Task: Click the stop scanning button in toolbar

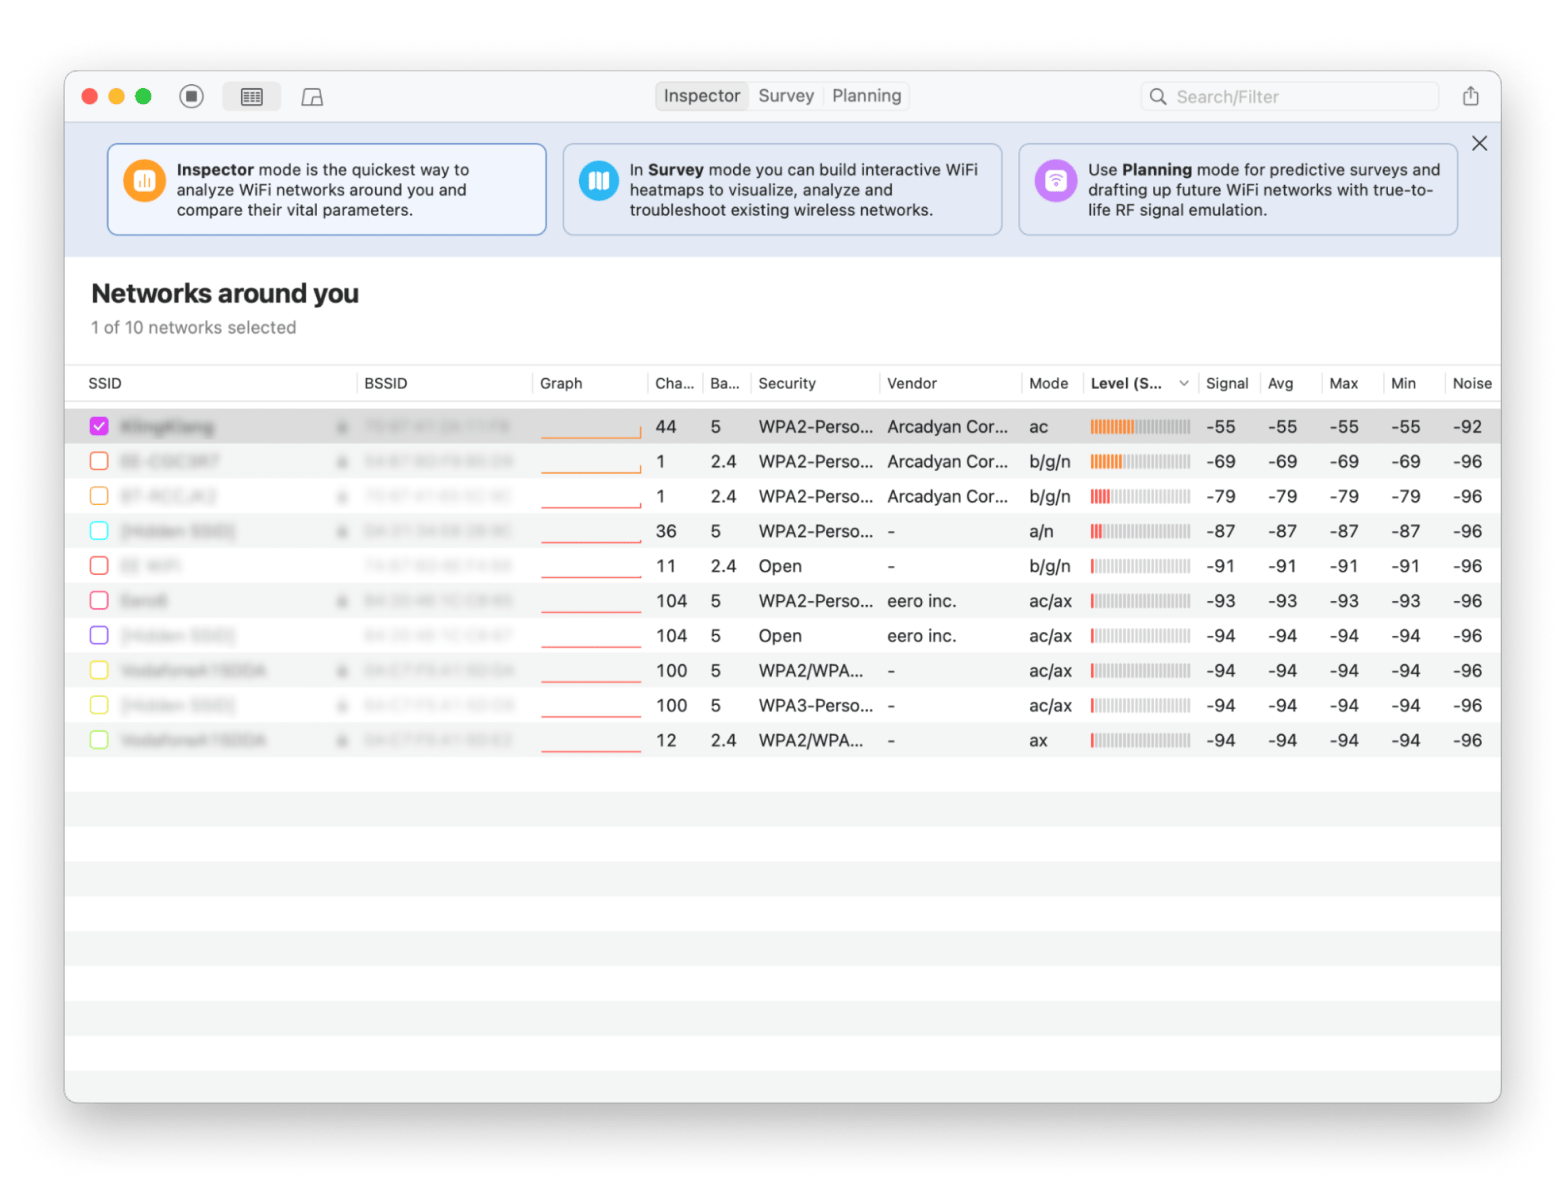Action: tap(191, 96)
